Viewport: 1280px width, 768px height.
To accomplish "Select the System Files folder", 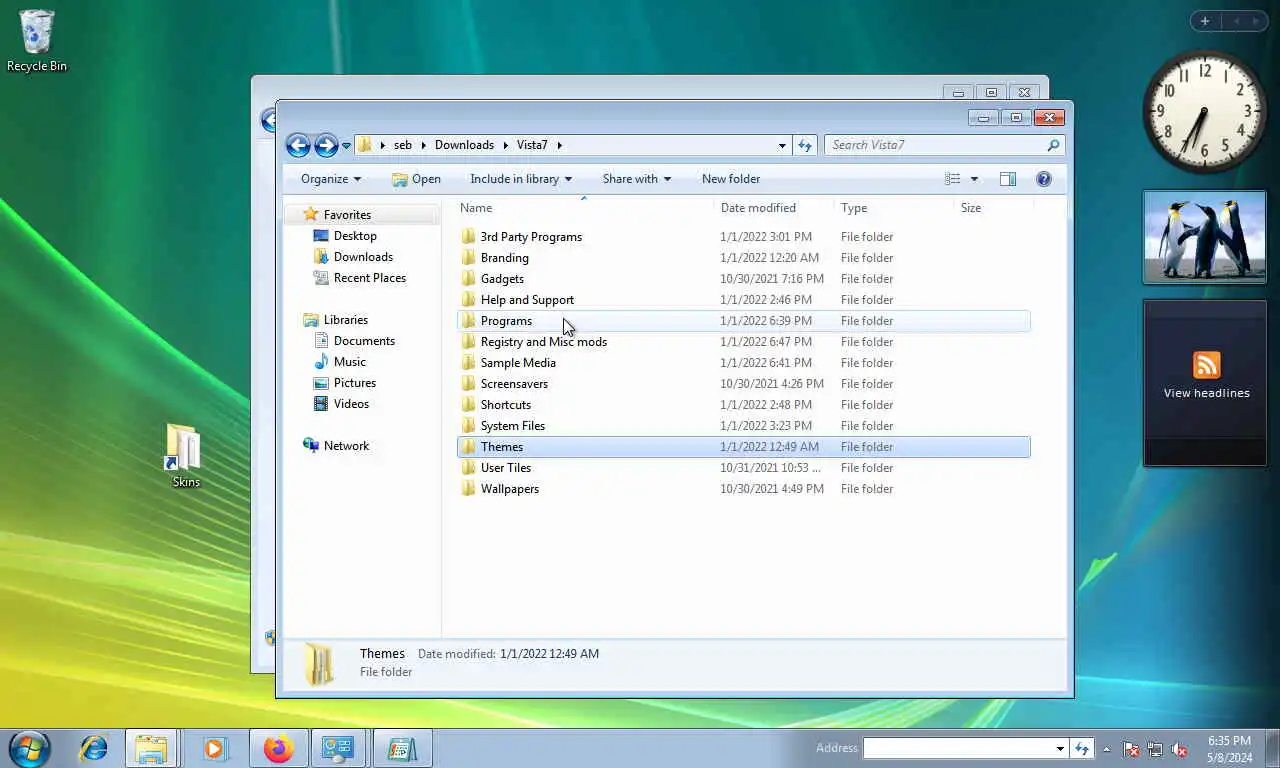I will tap(513, 426).
